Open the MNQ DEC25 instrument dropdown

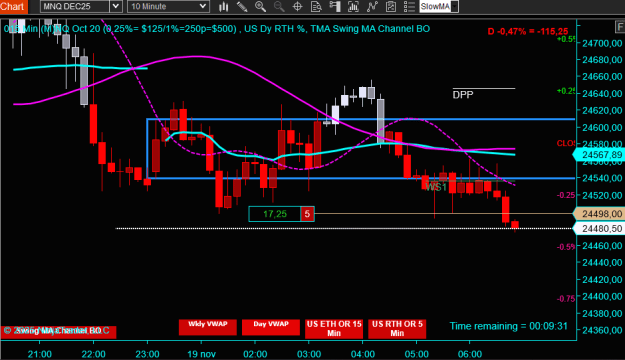pyautogui.click(x=116, y=6)
